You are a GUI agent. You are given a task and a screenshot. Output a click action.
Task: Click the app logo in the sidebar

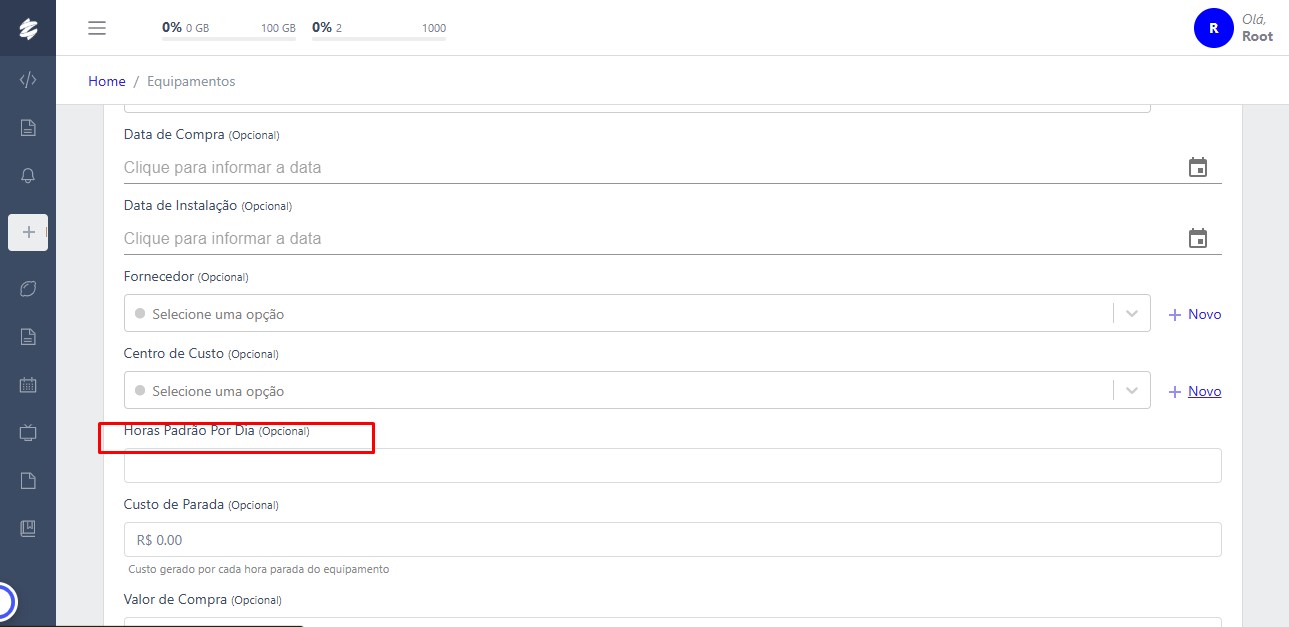point(28,29)
